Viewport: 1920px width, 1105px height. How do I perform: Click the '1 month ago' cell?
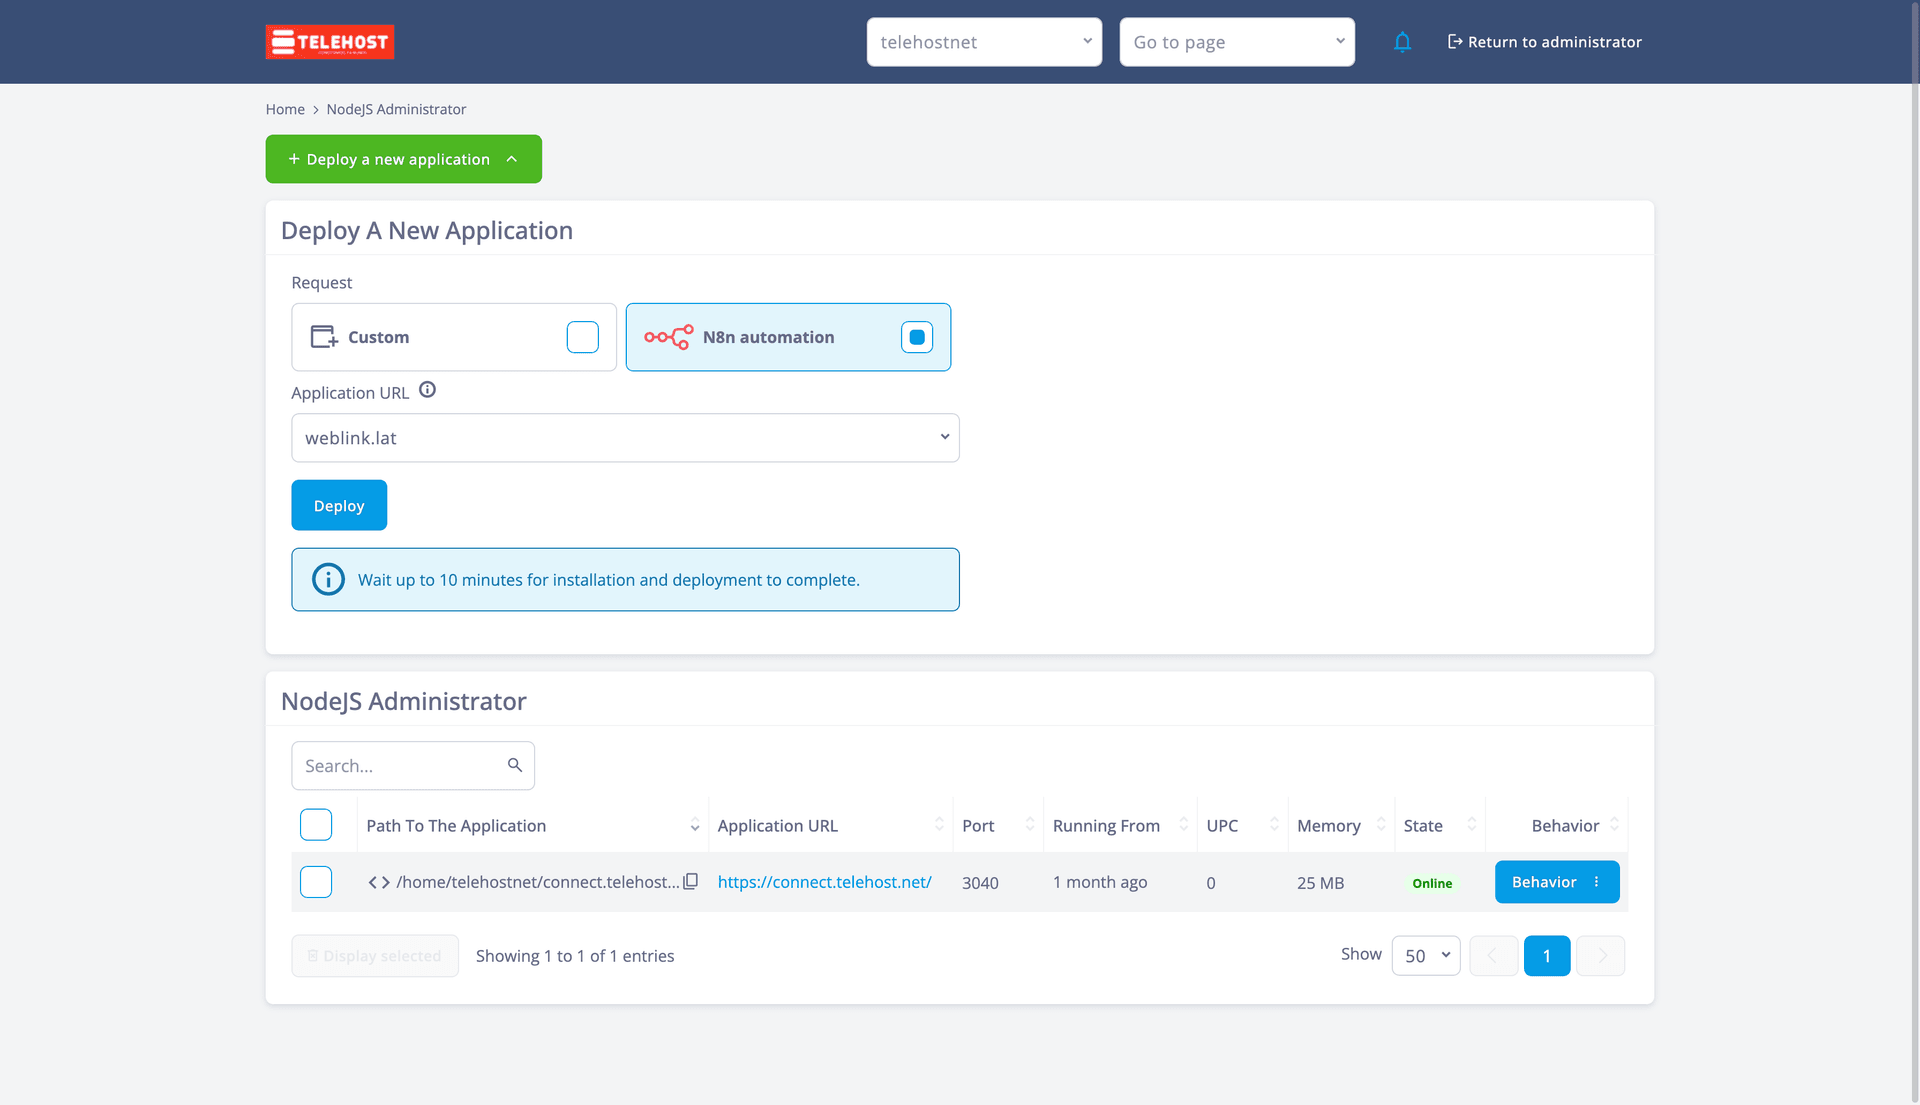pos(1100,882)
